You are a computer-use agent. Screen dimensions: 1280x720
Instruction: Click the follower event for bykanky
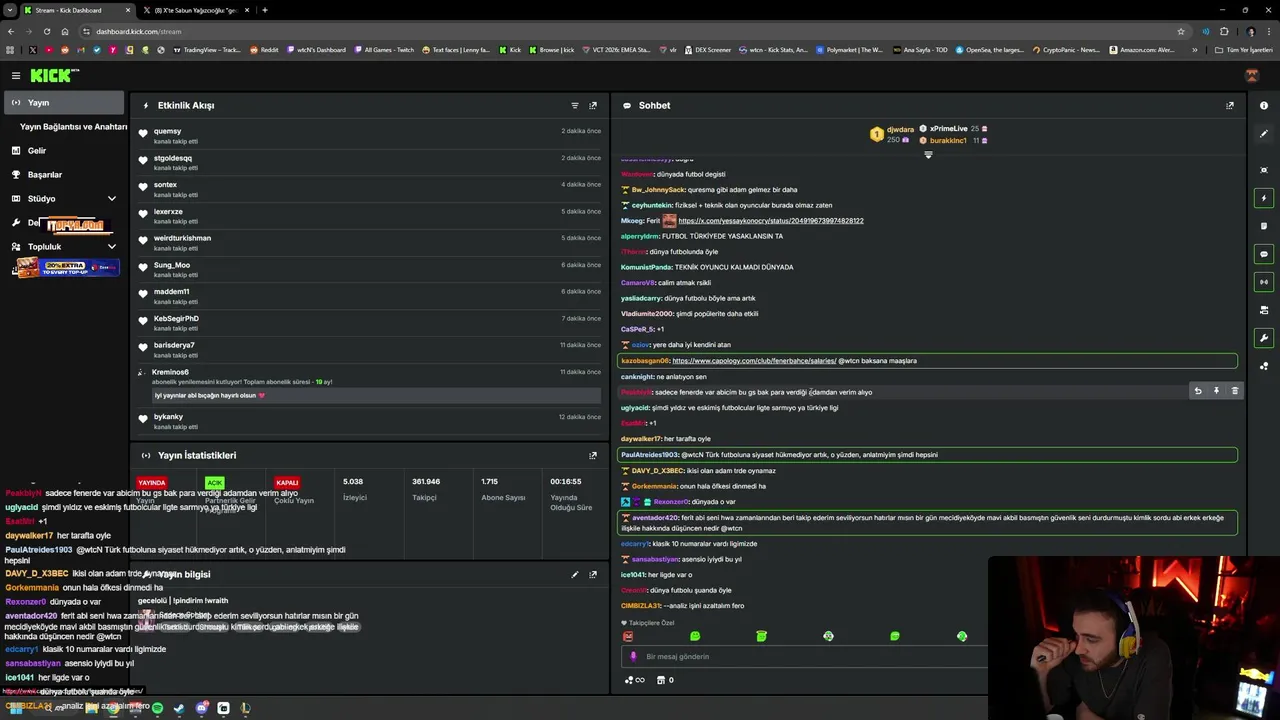[x=370, y=421]
